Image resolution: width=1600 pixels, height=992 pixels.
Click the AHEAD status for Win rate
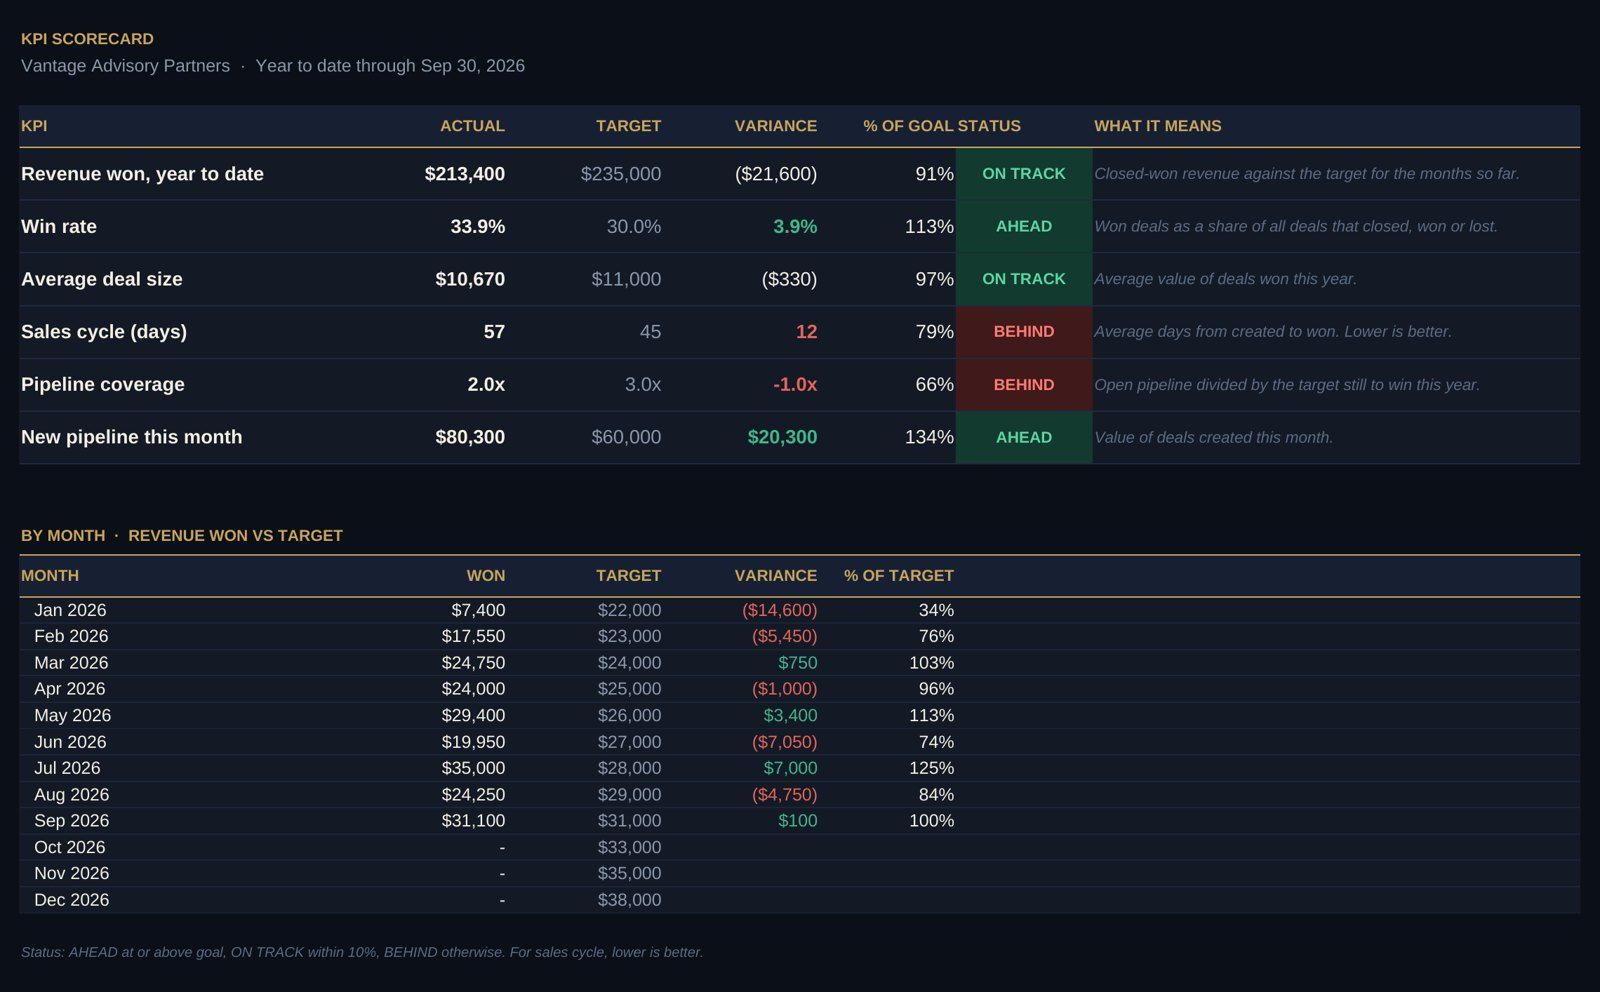coord(1024,227)
